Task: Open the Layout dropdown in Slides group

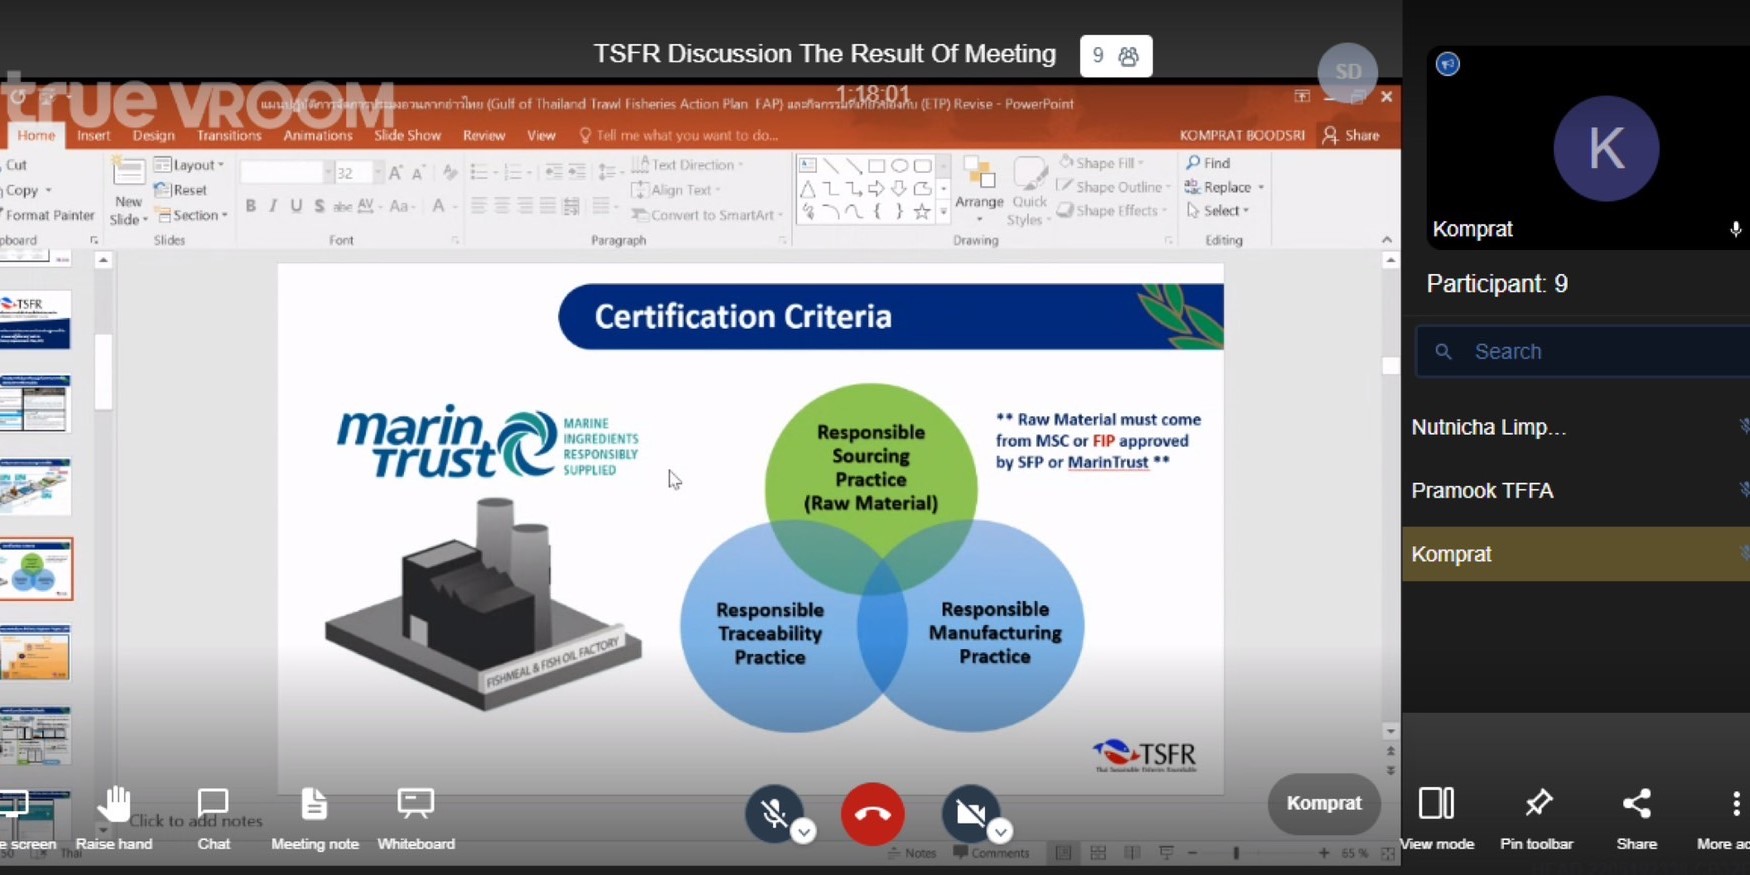Action: 190,165
